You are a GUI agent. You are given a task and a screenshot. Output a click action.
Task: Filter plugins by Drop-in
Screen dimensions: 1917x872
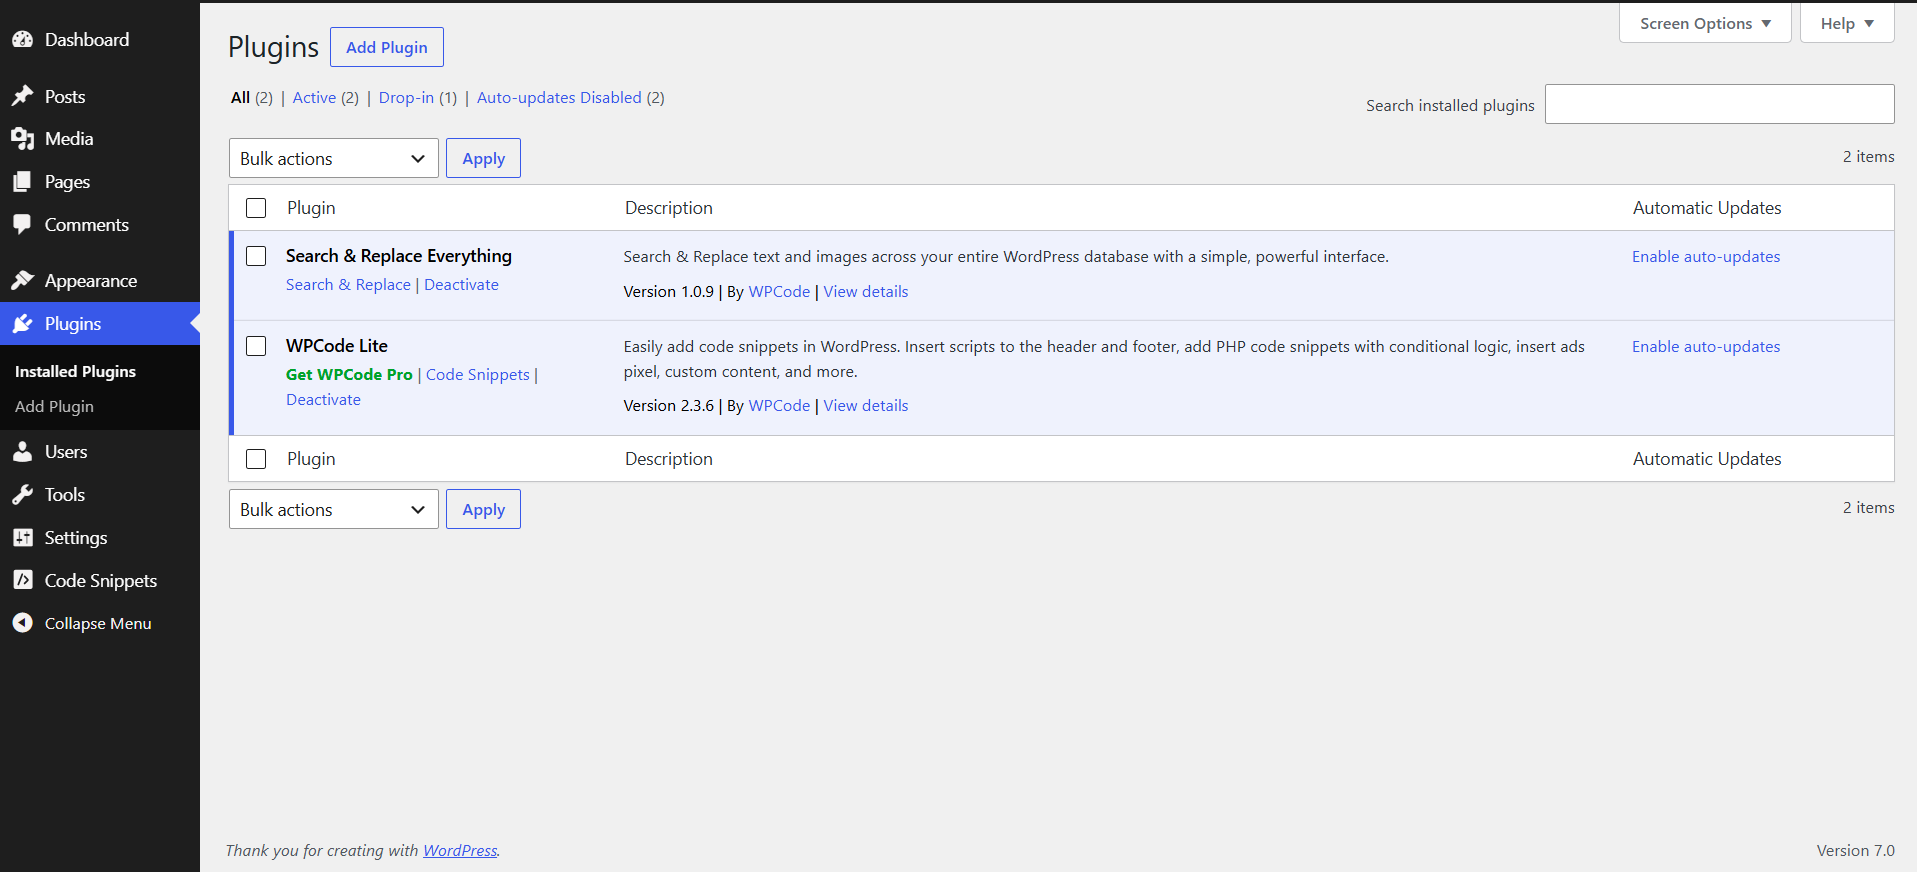pyautogui.click(x=406, y=97)
